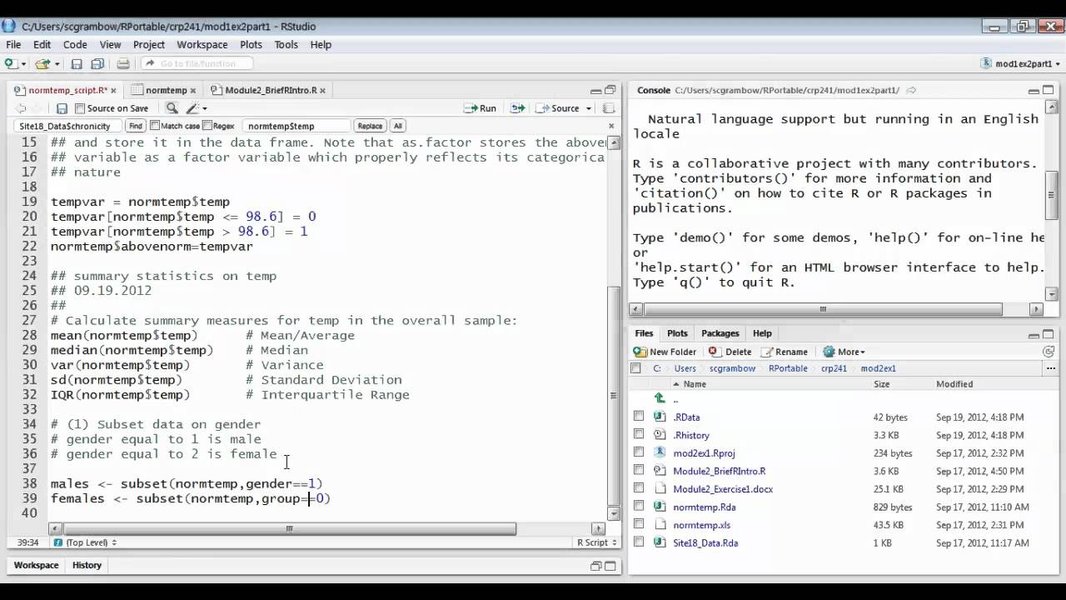
Task: Open the Module2_Exercise1.docx file link
Action: [x=723, y=489]
